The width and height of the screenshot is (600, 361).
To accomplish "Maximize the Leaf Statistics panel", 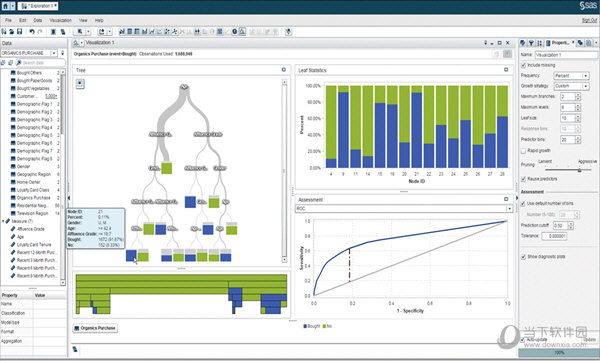I will point(506,70).
